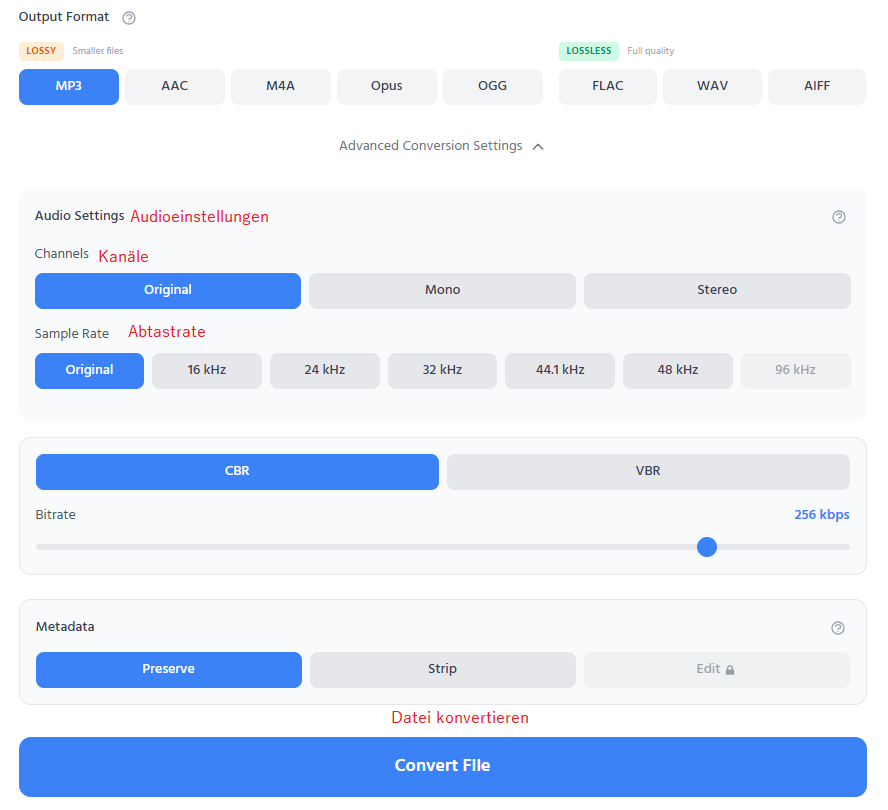Choose AAC as output format
Screen dimensions: 888x810
[x=174, y=86]
